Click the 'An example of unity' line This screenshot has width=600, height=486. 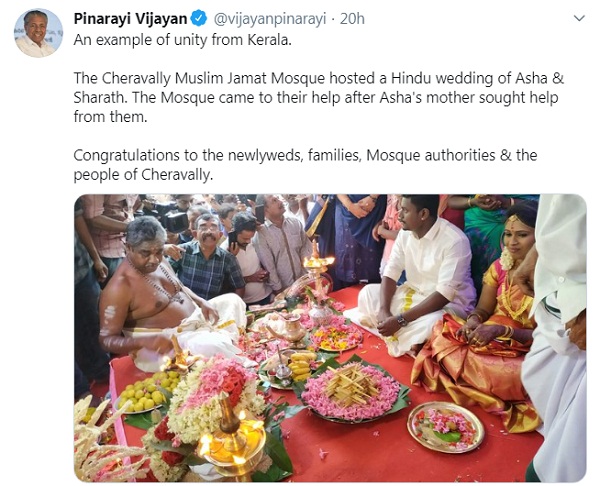[x=183, y=40]
